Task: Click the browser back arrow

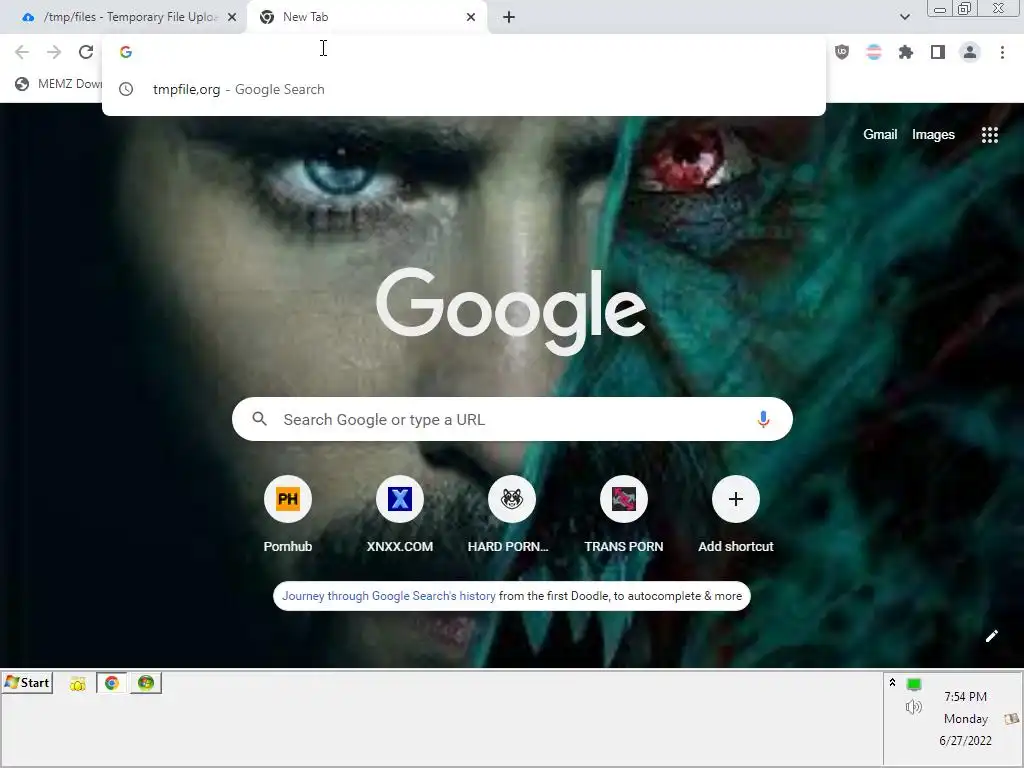Action: pos(22,52)
